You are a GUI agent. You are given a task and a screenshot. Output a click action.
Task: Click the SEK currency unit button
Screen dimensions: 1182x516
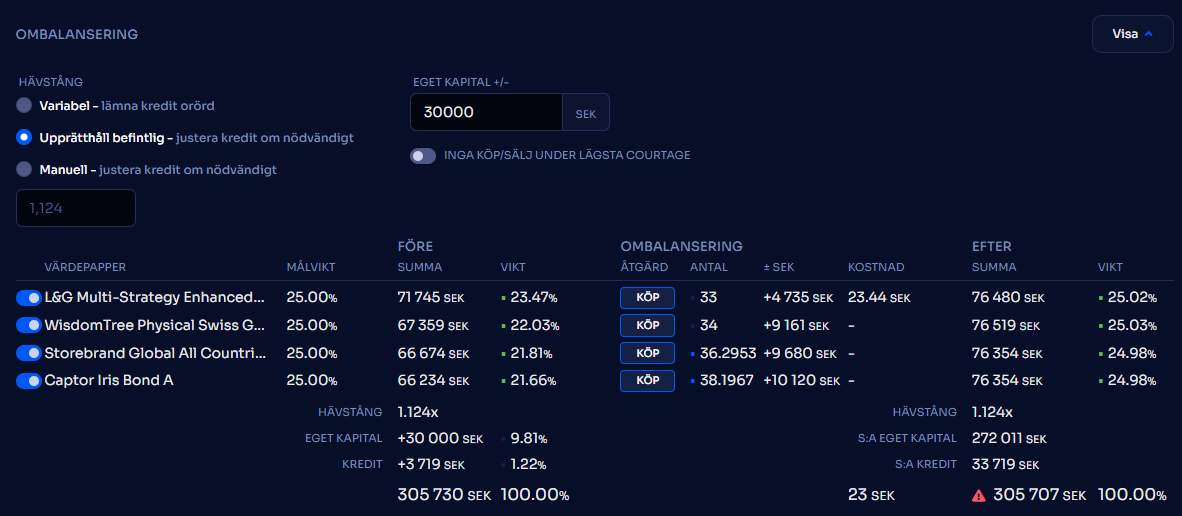coord(585,113)
